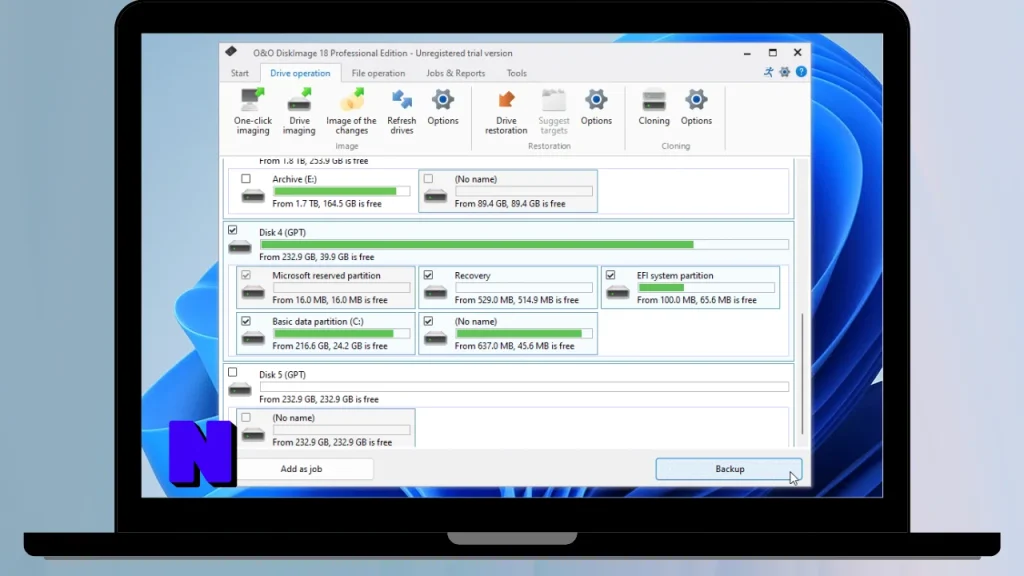Open Restoration group Options
Screen dimensions: 1024x576
[x=596, y=108]
